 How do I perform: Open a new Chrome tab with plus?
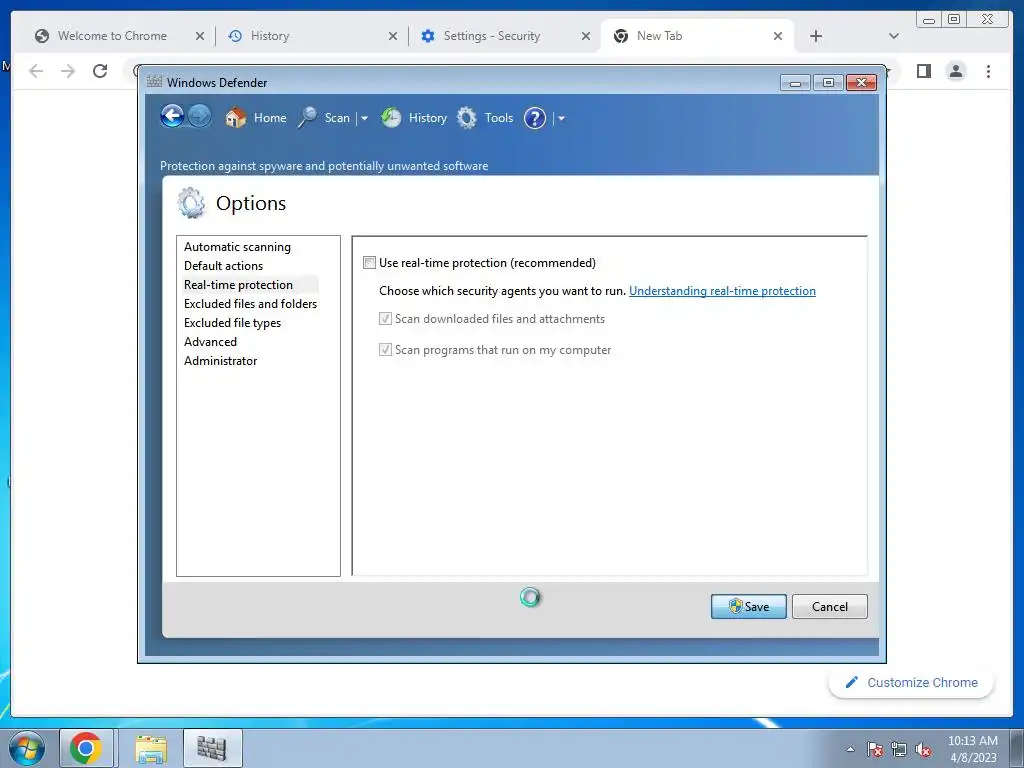click(816, 36)
